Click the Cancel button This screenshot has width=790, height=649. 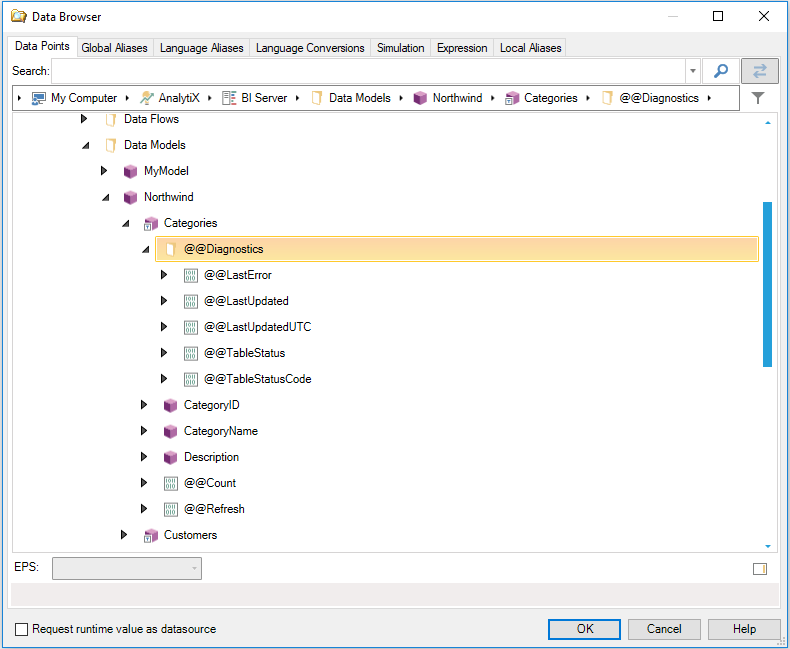point(664,629)
